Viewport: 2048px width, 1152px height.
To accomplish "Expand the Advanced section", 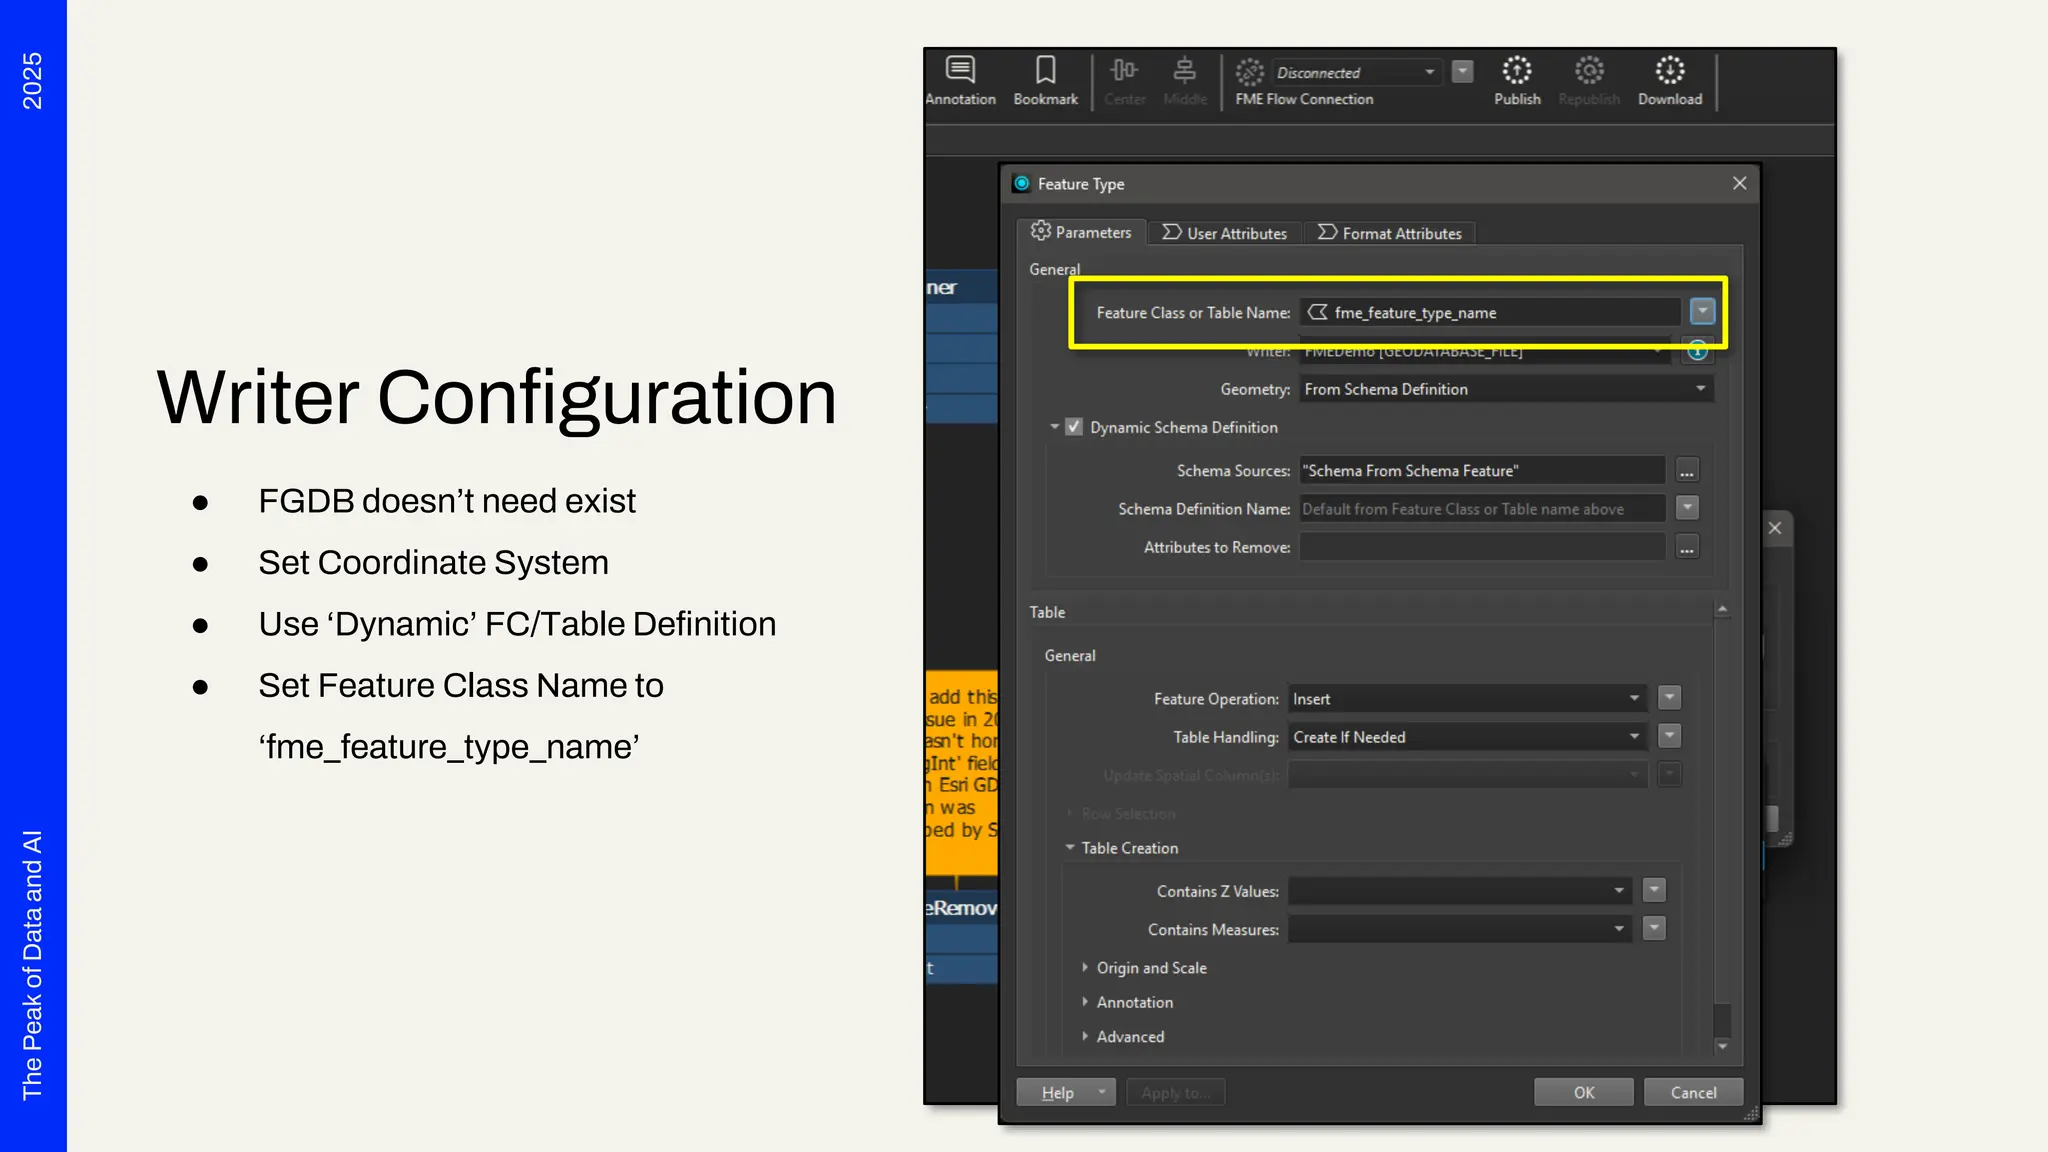I will pos(1085,1036).
